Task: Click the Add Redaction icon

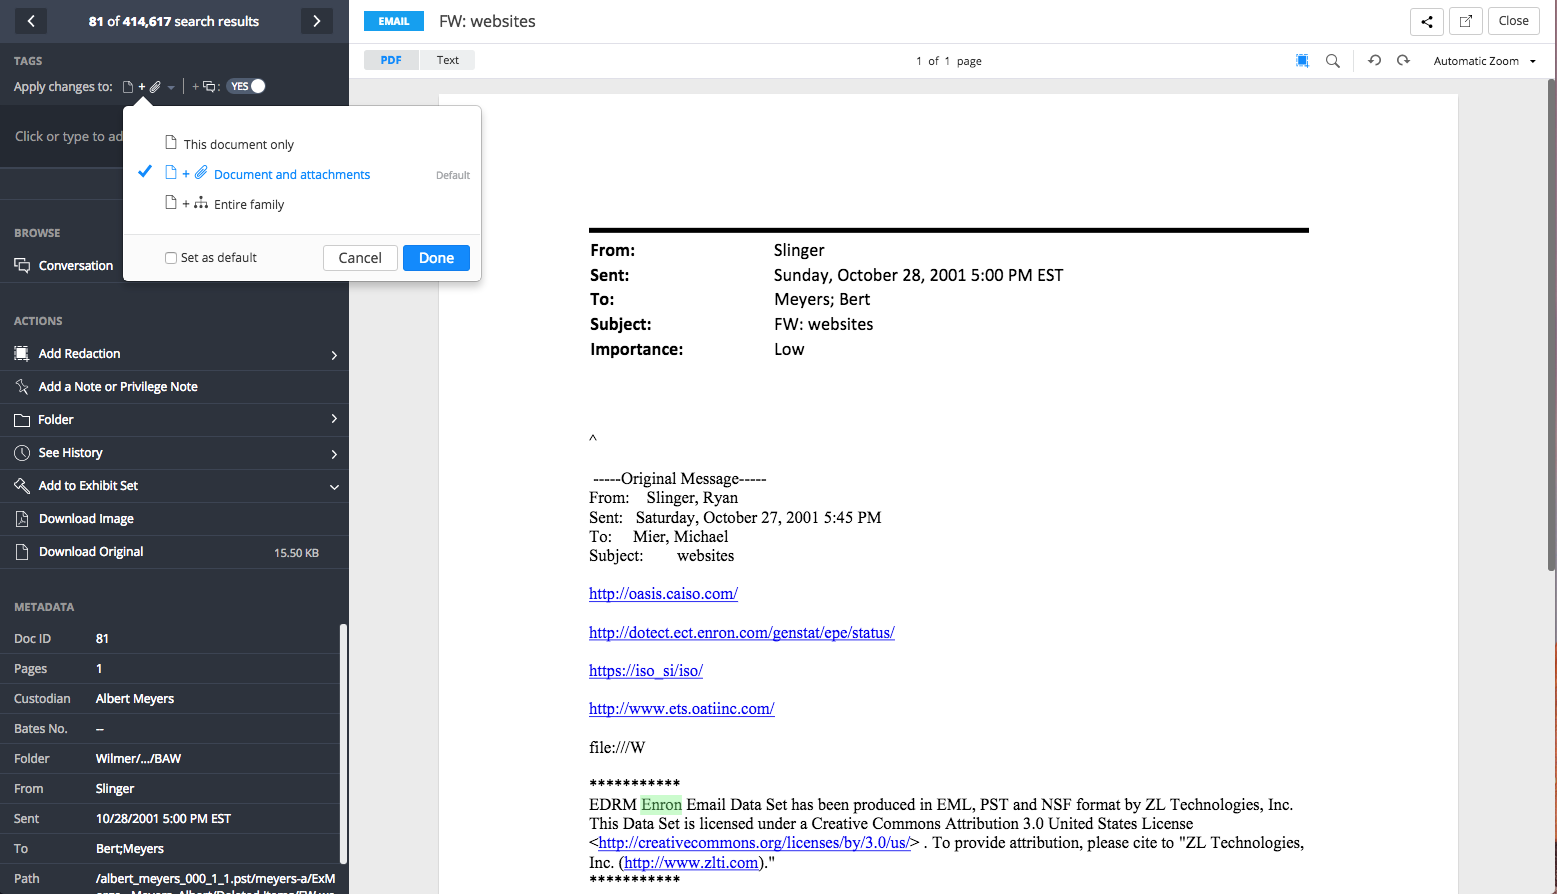Action: tap(22, 353)
